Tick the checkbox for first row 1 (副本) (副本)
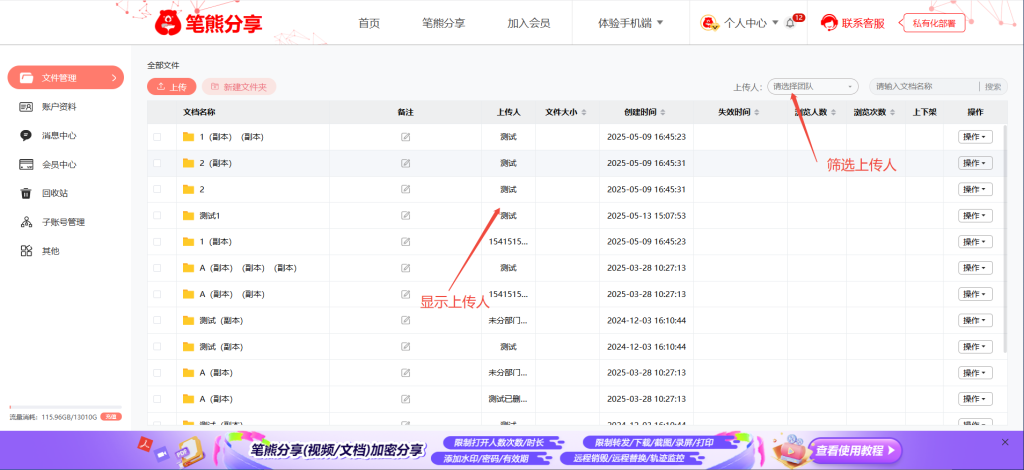This screenshot has height=470, width=1024. pos(156,137)
